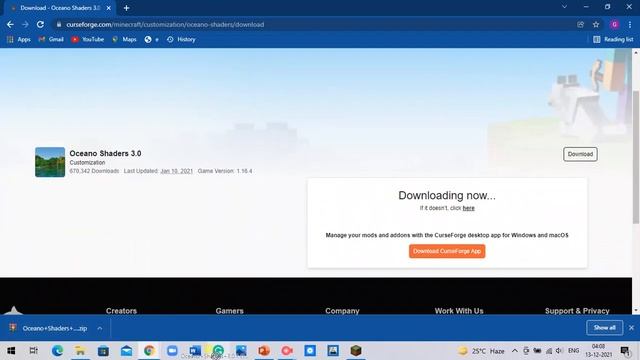Open the Maps bookmark
This screenshot has width=640, height=360.
[x=124, y=40]
